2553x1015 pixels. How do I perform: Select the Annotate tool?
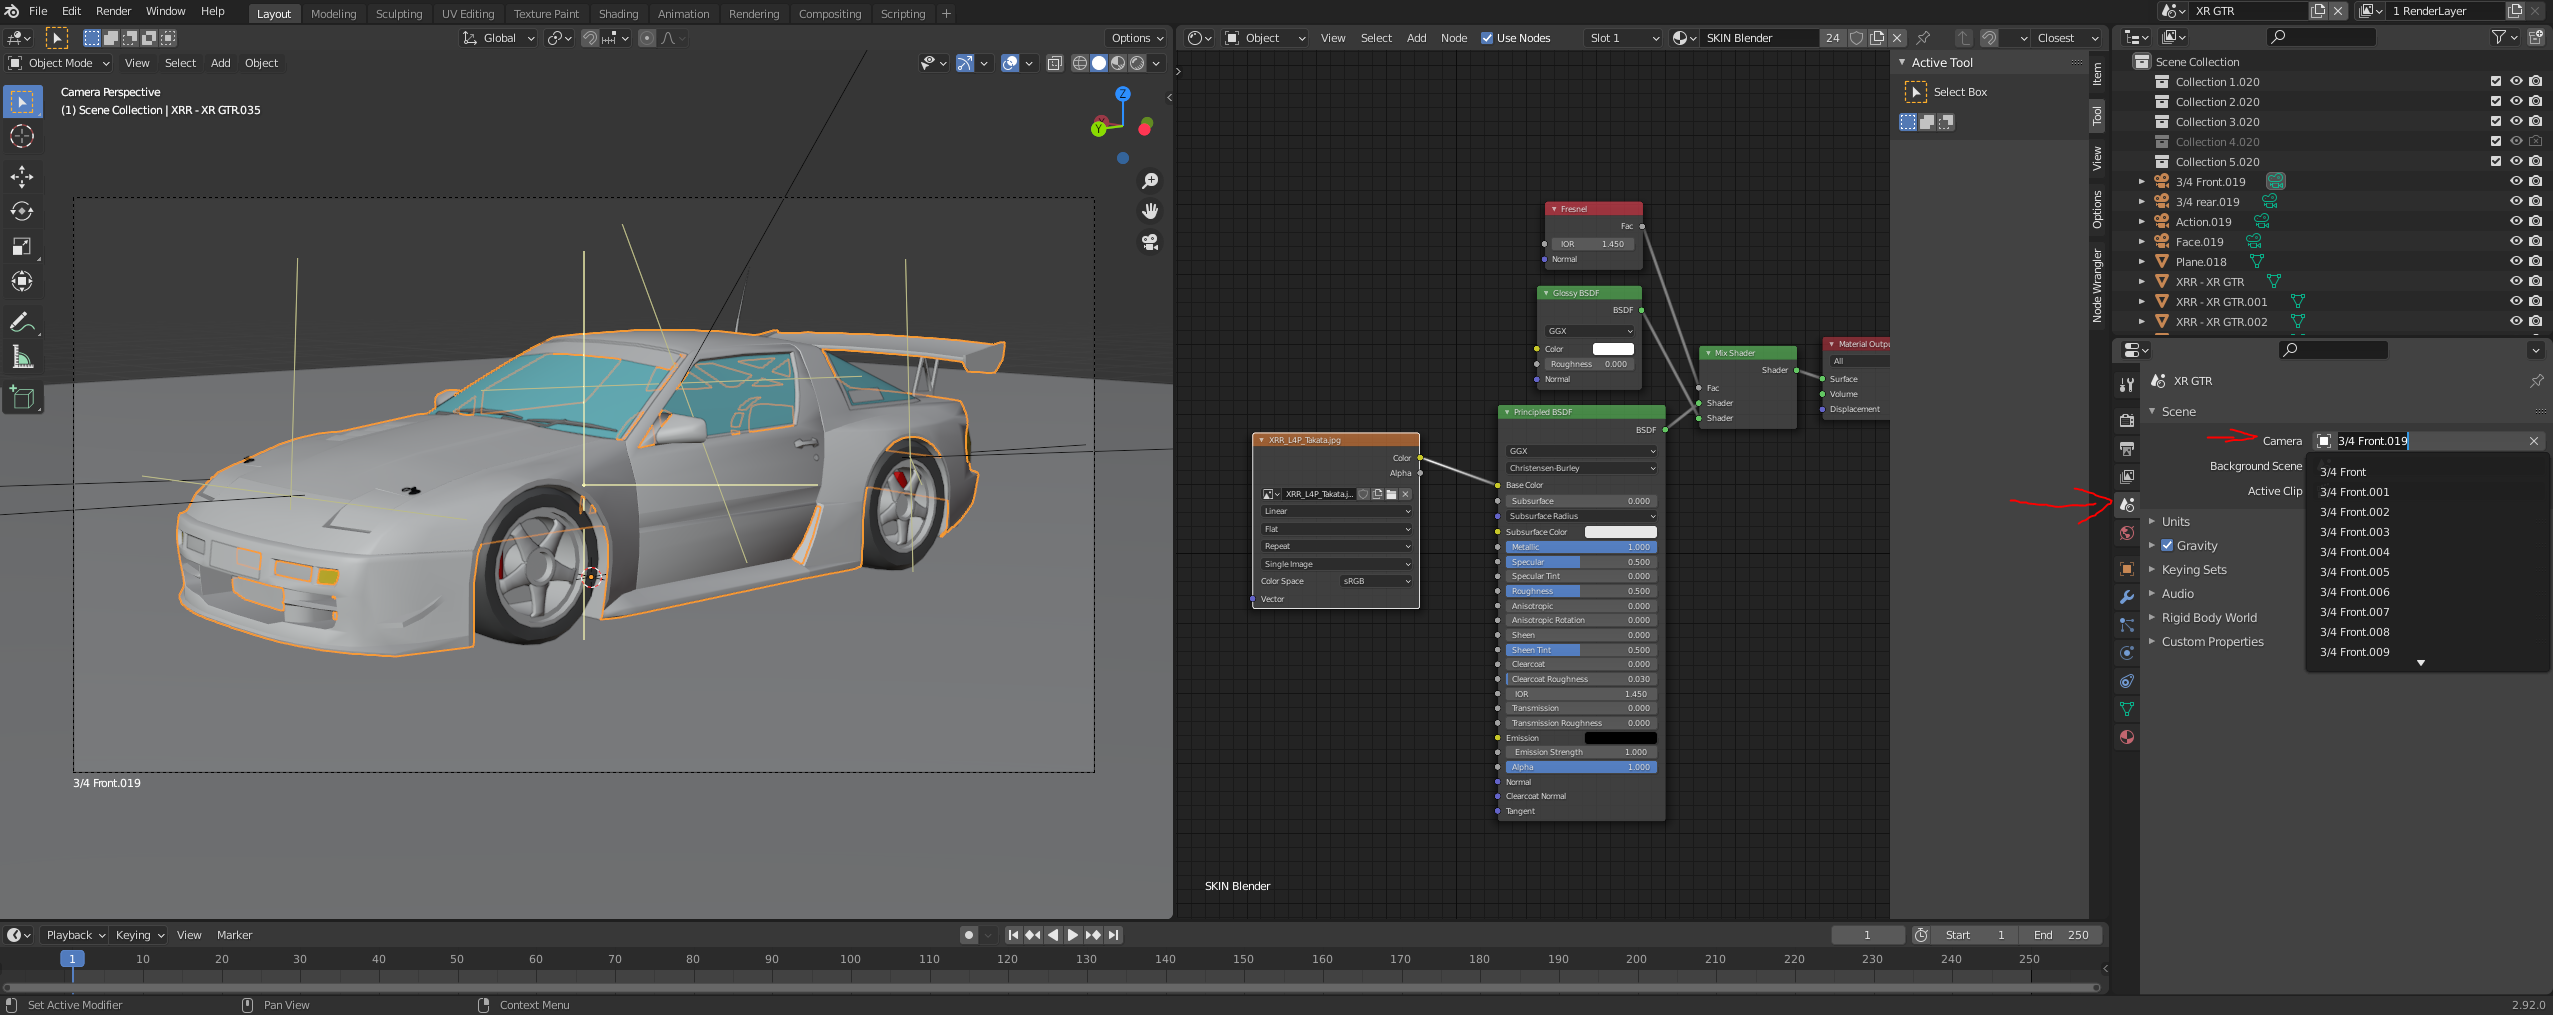point(22,323)
